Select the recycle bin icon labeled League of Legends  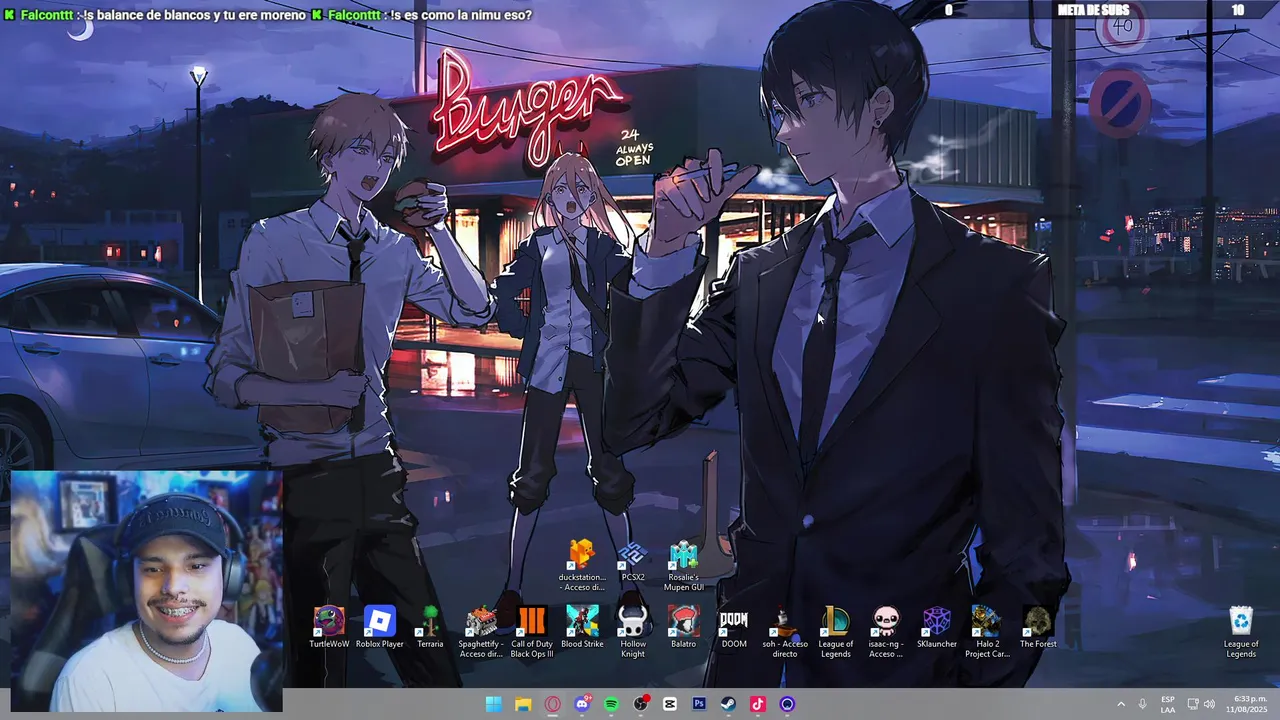coord(1241,632)
